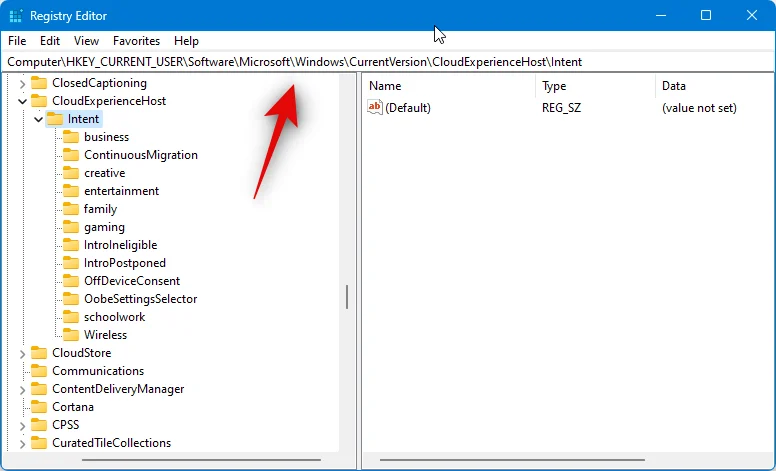Click the REG_SZ type cell

[x=561, y=108]
